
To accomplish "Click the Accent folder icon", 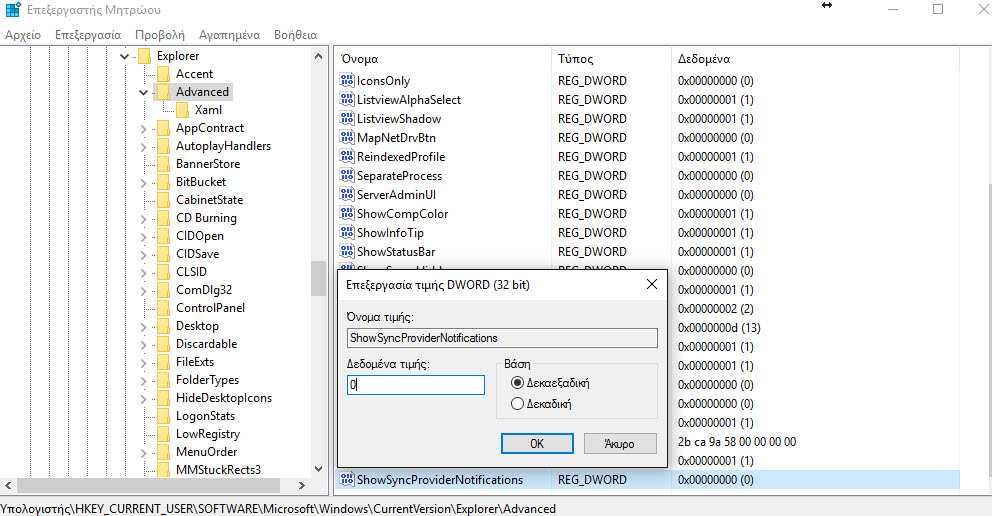I will 163,74.
